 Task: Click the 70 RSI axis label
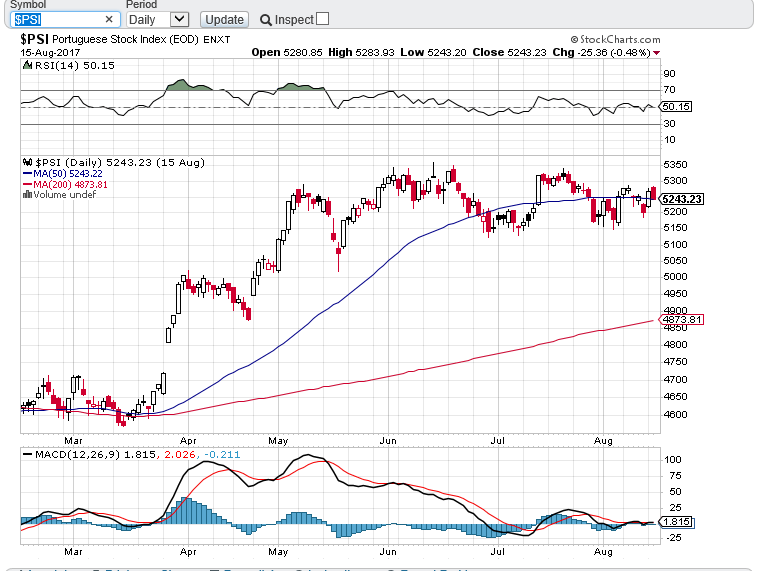669,90
